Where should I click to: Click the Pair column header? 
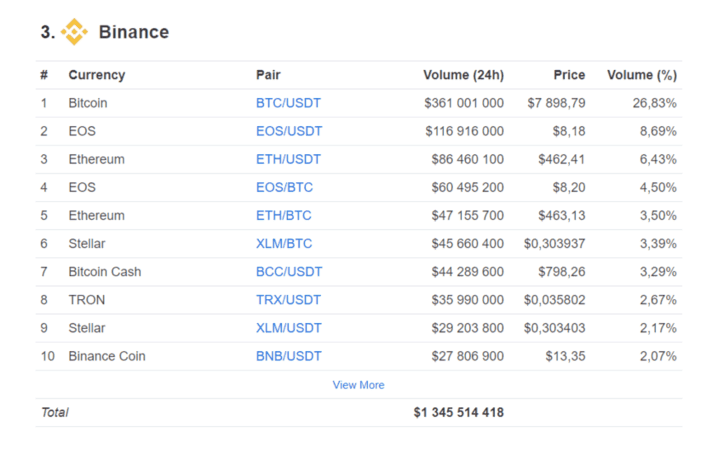[x=268, y=75]
